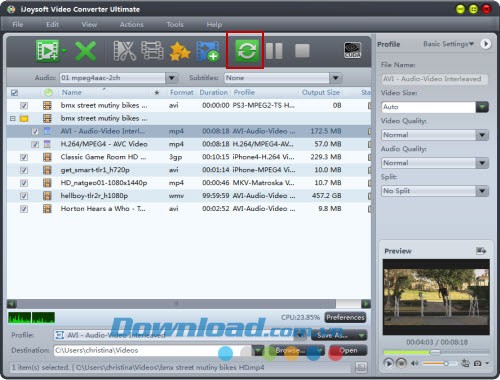Collapse the bmx street mutiny bikes group

(x=13, y=118)
